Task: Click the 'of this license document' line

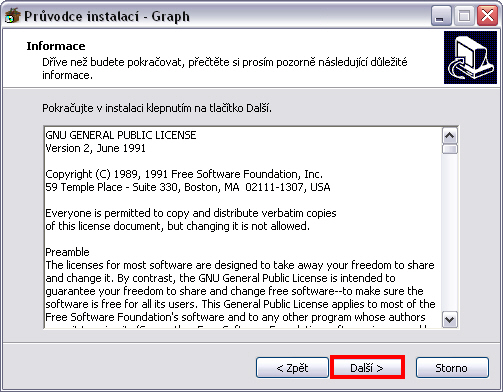Action: (x=177, y=226)
